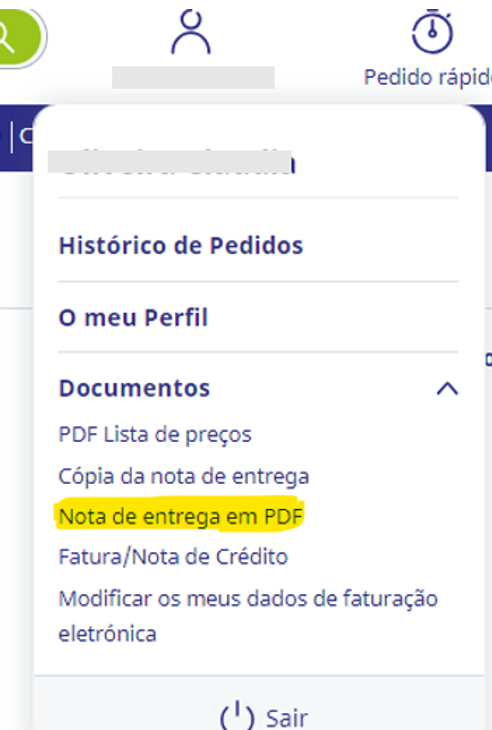The height and width of the screenshot is (730, 492).
Task: Open PDF Lista de preços
Action: click(x=155, y=435)
